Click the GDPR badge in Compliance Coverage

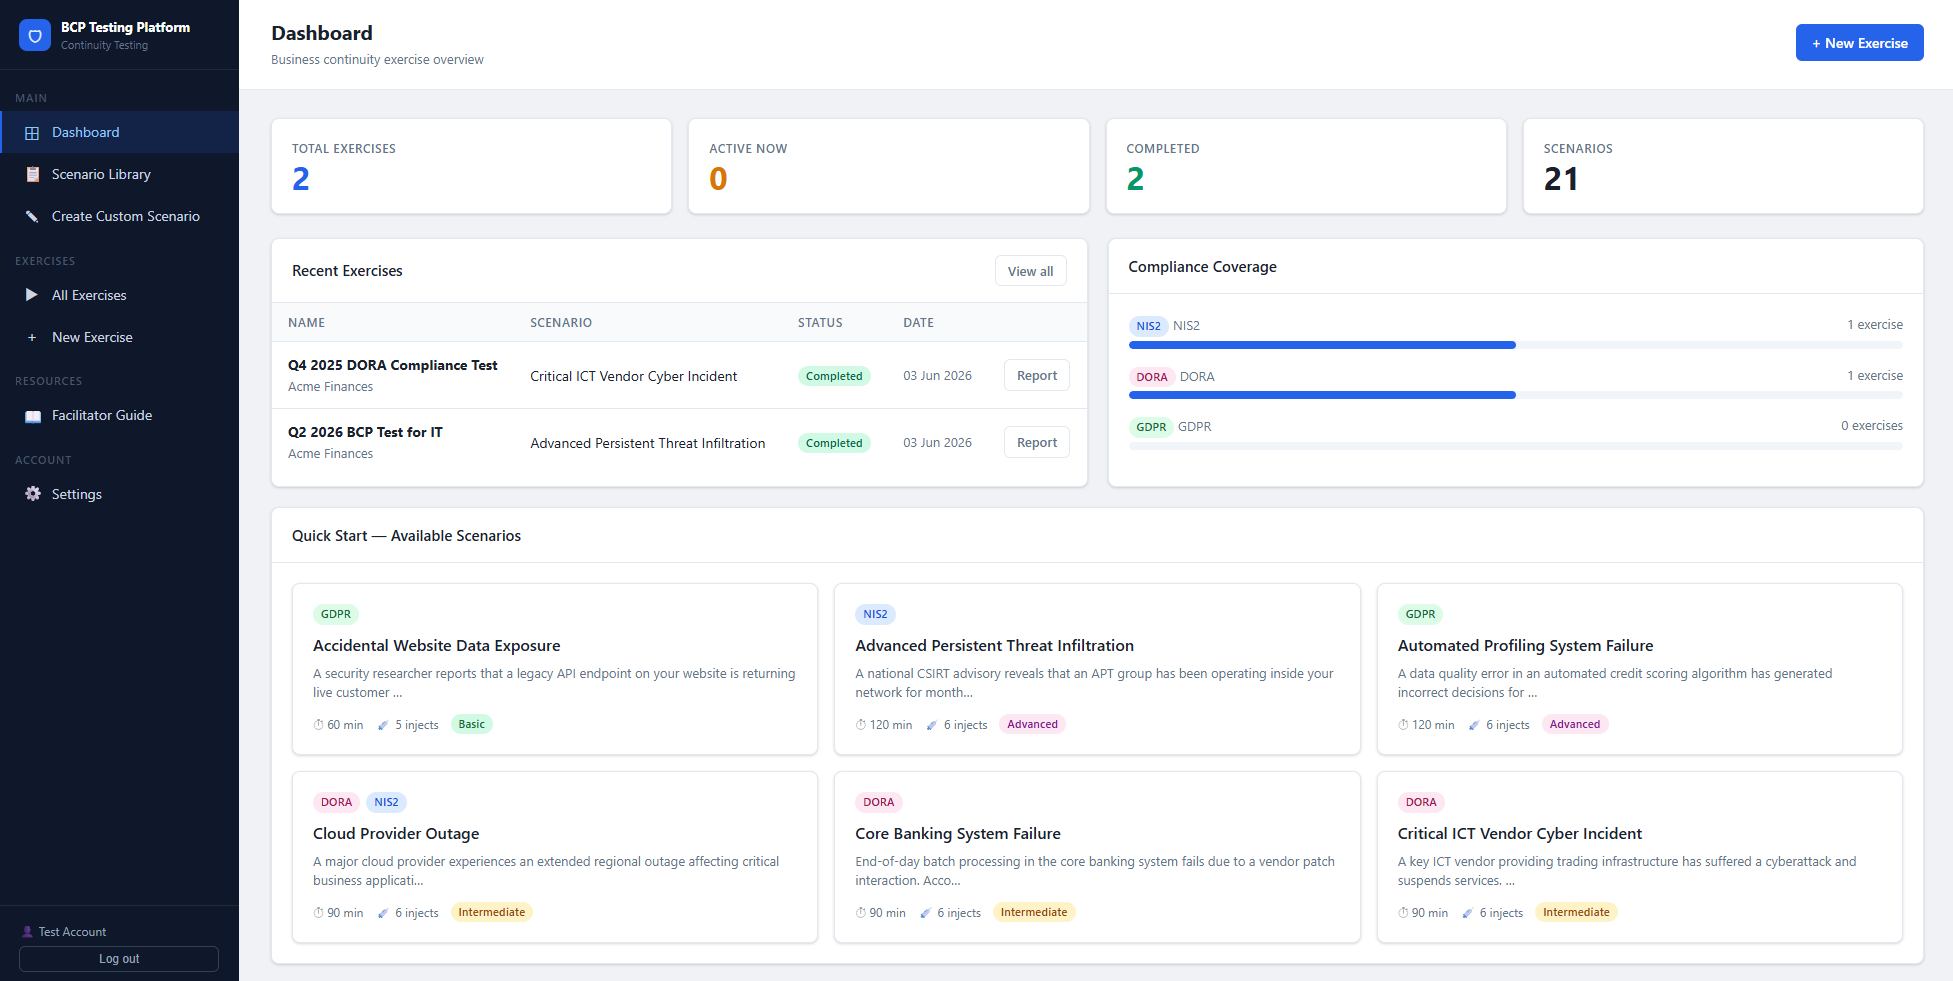pyautogui.click(x=1151, y=427)
